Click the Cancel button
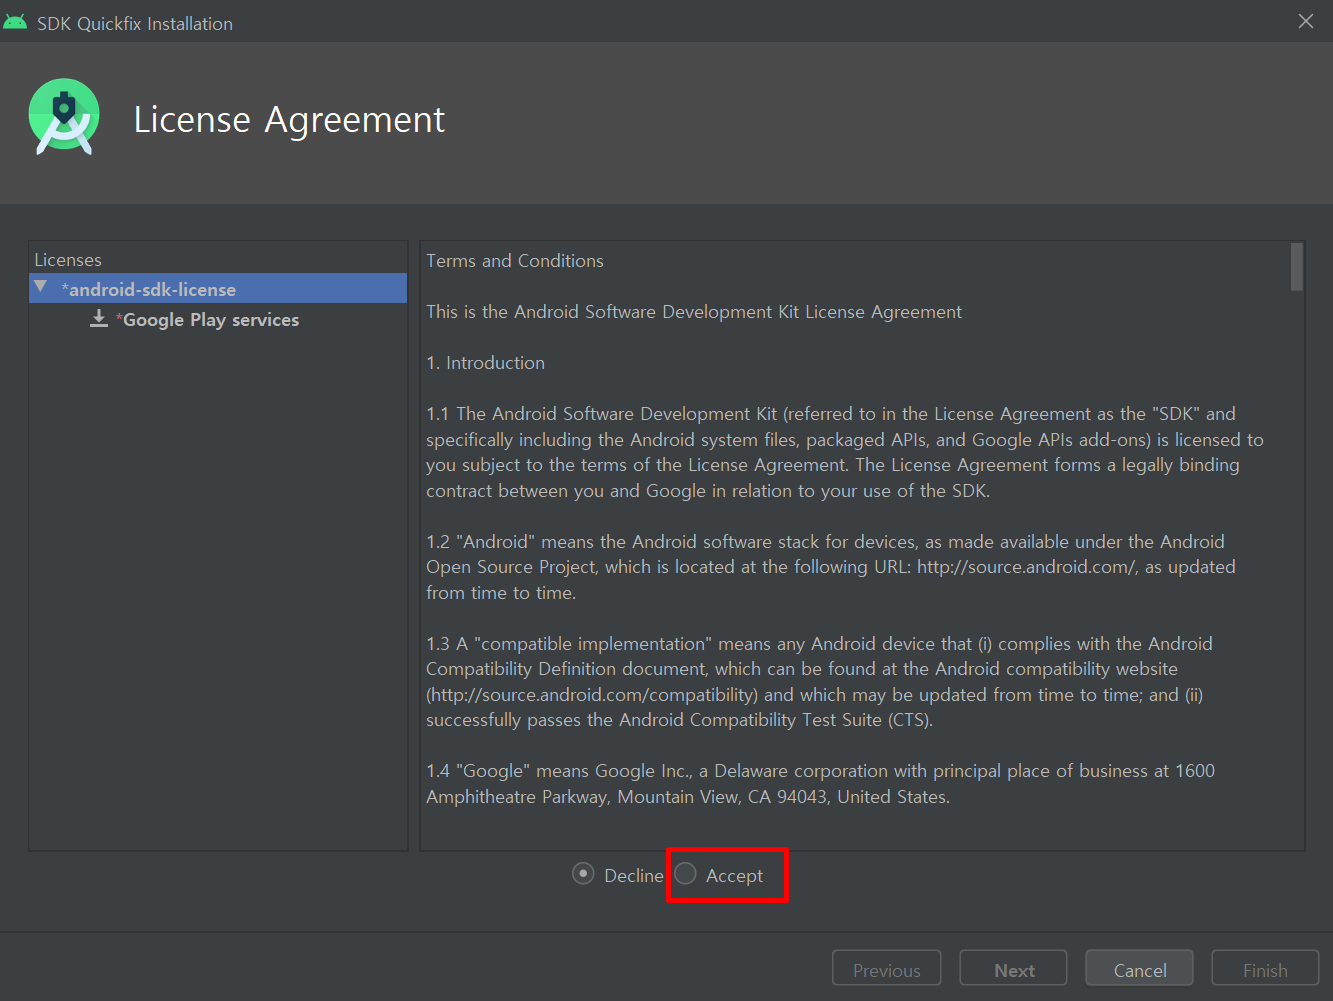Screen dimensions: 1333x1001 click(1140, 970)
